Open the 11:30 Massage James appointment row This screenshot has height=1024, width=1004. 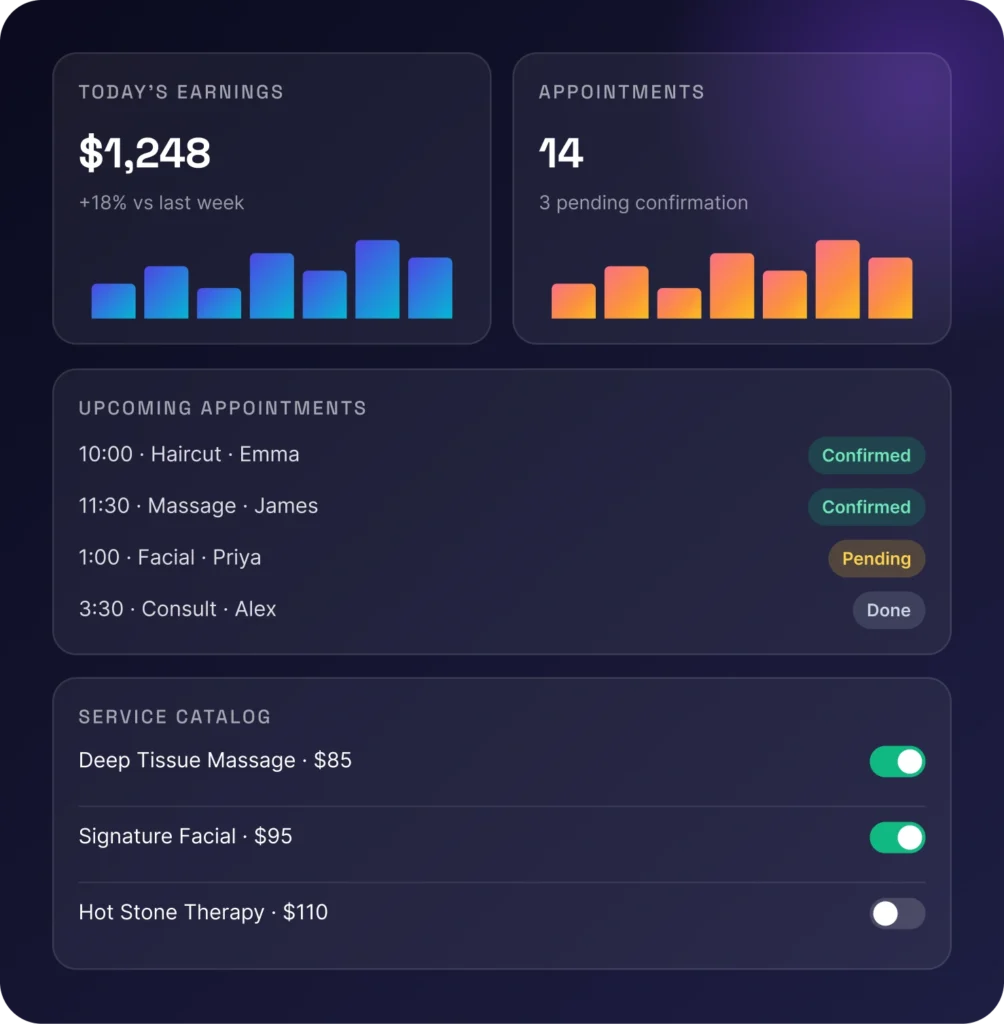pos(502,506)
